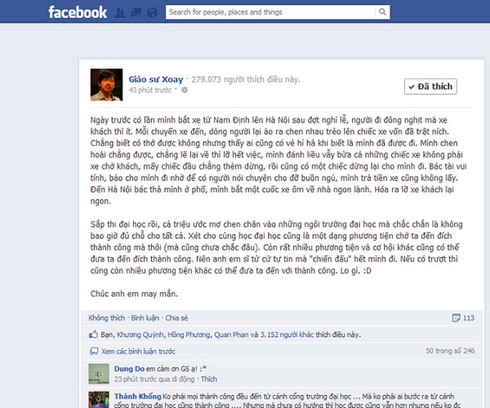
Task: Open Giáo sư Xoay profile picture
Action: tap(106, 85)
